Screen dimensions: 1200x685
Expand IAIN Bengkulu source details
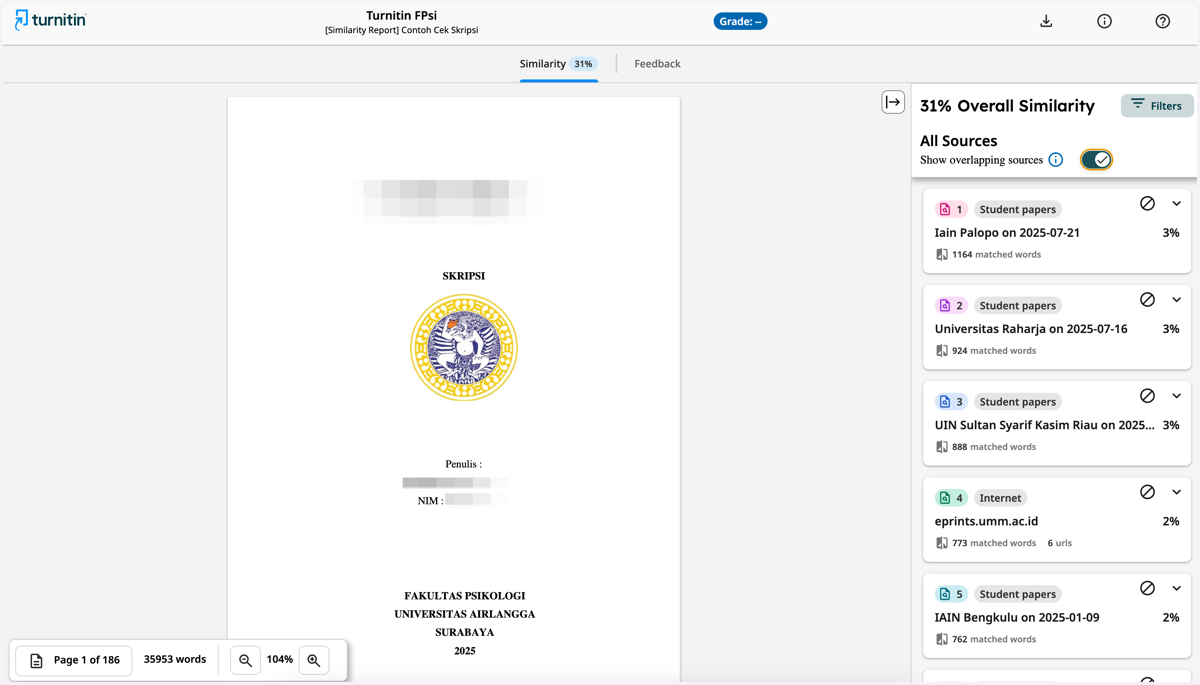1177,587
